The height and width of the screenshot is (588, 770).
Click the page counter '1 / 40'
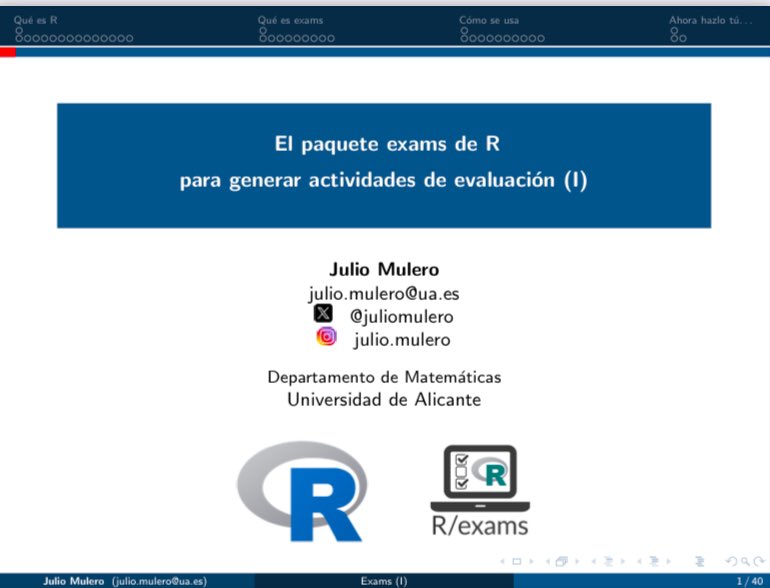click(750, 581)
